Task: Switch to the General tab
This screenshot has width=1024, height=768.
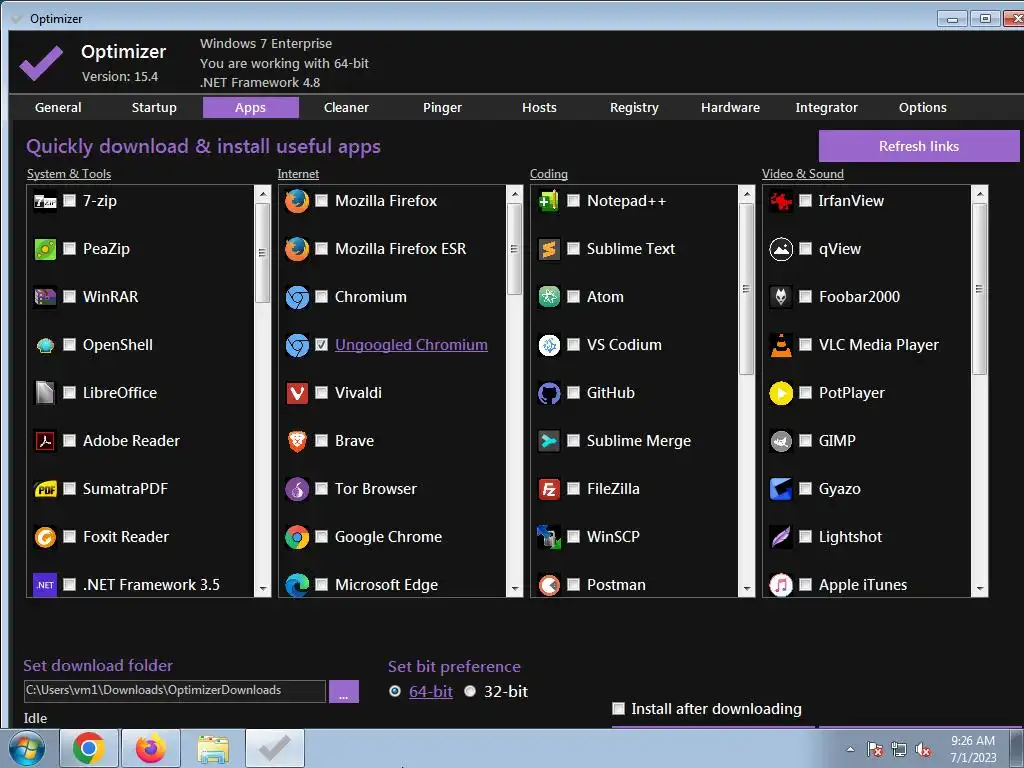Action: [58, 108]
